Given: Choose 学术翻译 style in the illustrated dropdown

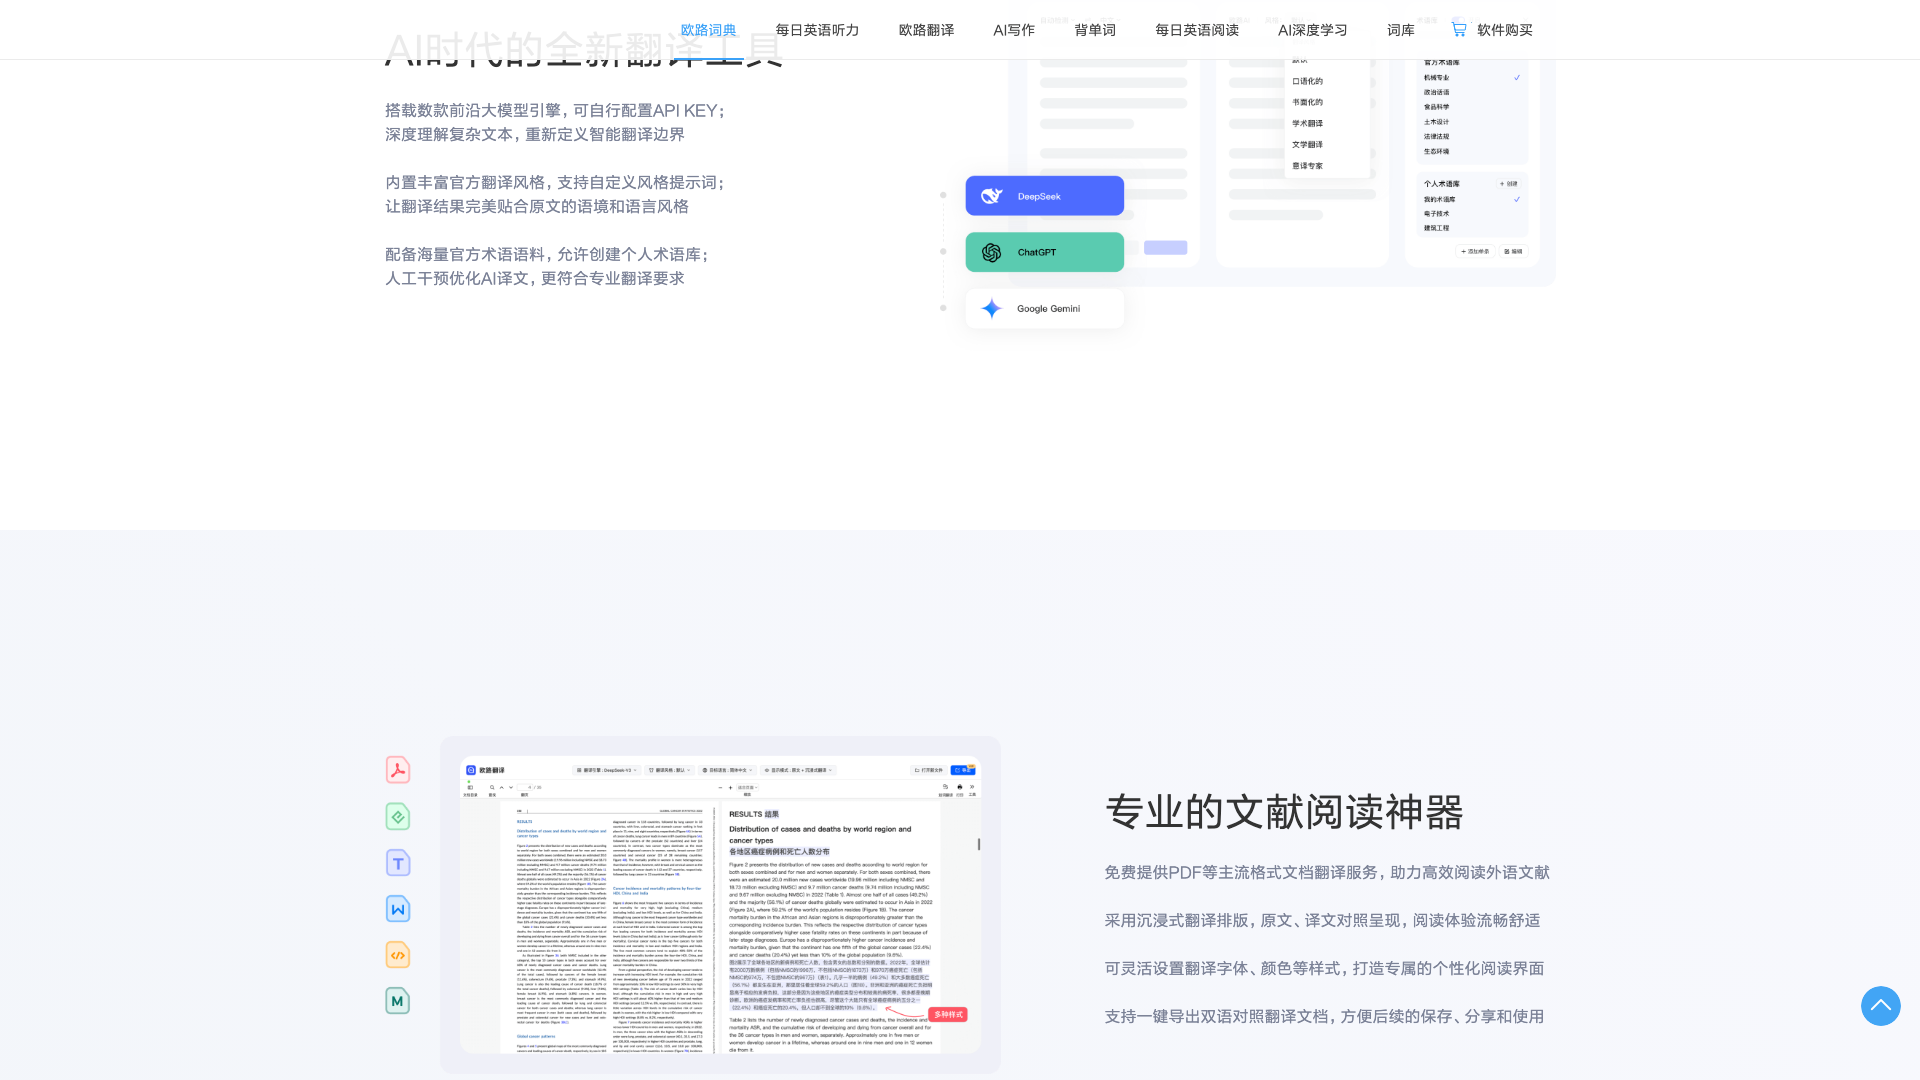Looking at the screenshot, I should 1307,123.
